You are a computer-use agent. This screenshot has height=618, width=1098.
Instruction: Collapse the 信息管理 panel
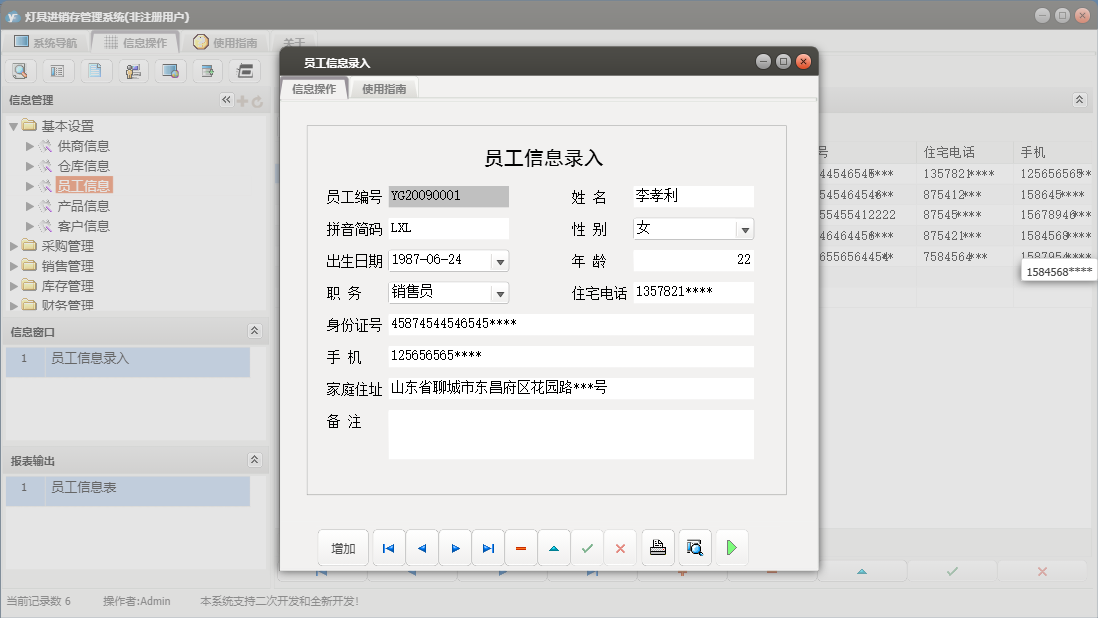227,100
